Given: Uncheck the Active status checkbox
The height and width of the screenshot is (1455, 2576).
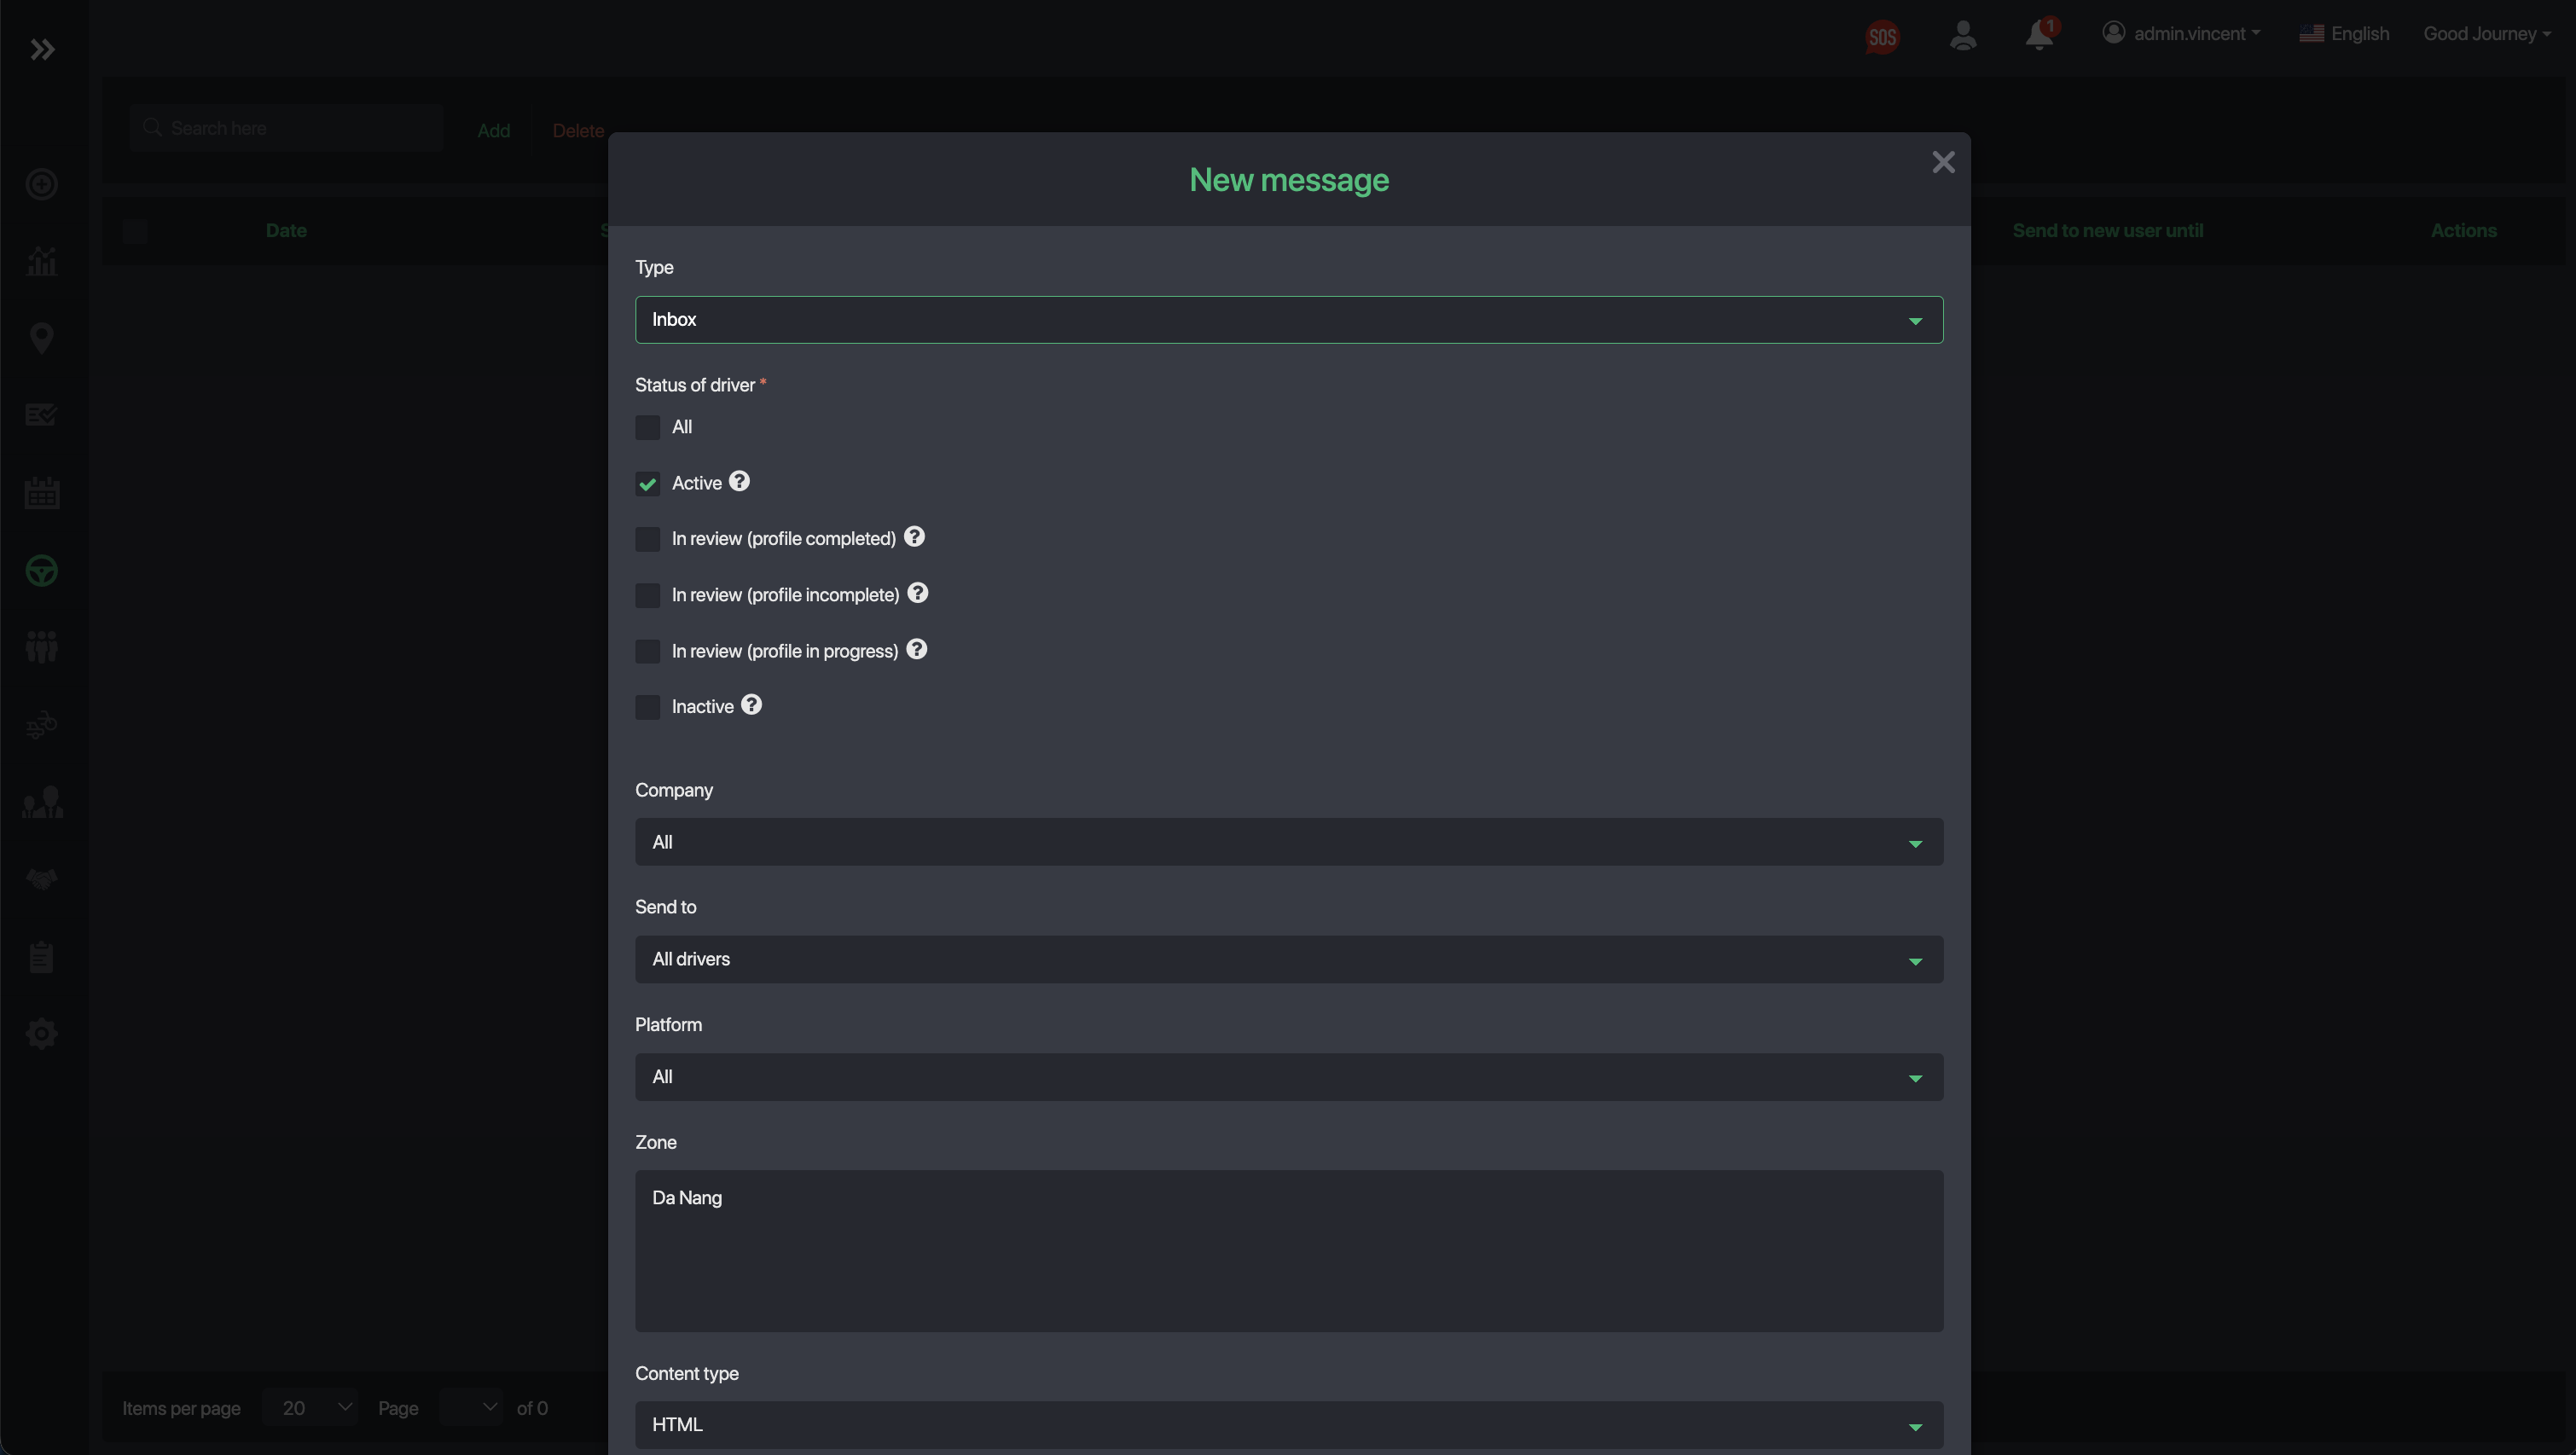Looking at the screenshot, I should pos(648,484).
